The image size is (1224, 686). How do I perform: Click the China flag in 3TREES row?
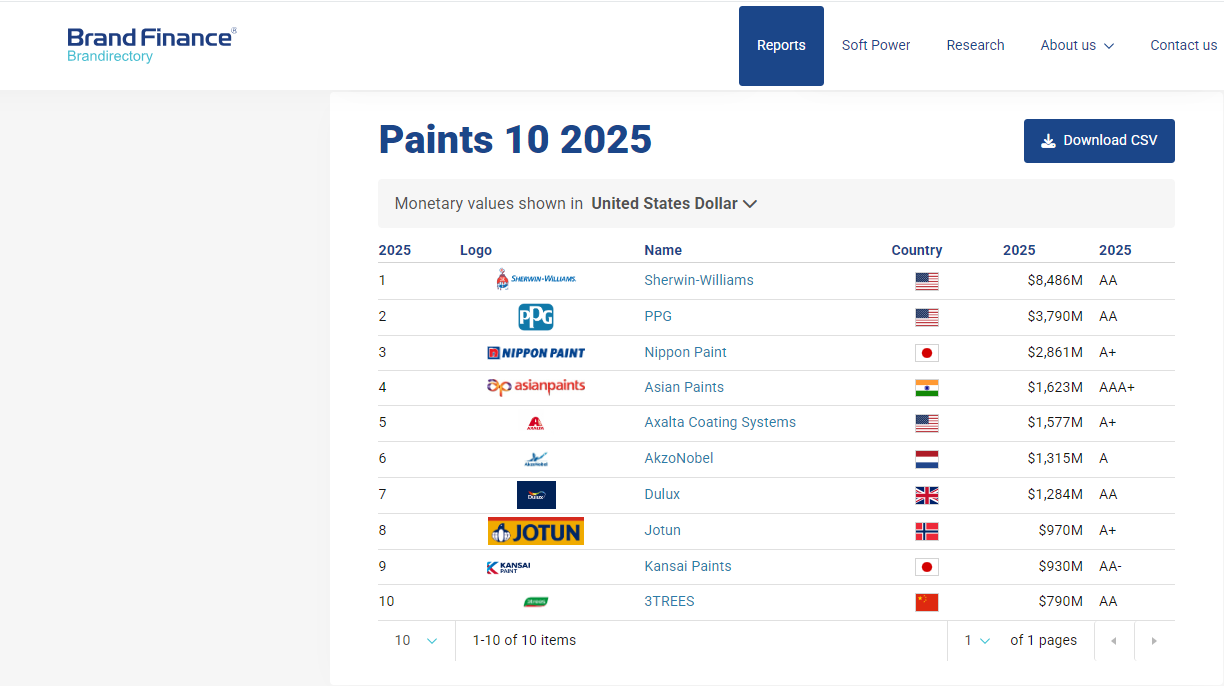tap(927, 602)
